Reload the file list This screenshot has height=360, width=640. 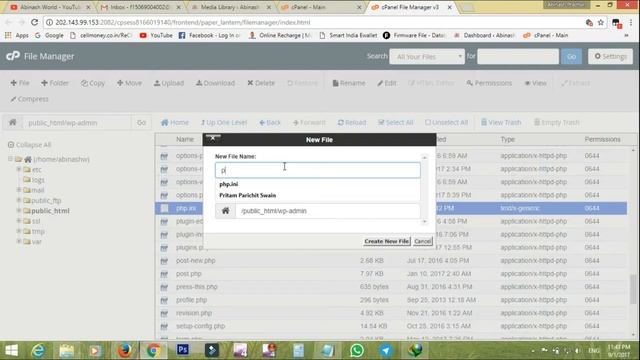tap(352, 122)
